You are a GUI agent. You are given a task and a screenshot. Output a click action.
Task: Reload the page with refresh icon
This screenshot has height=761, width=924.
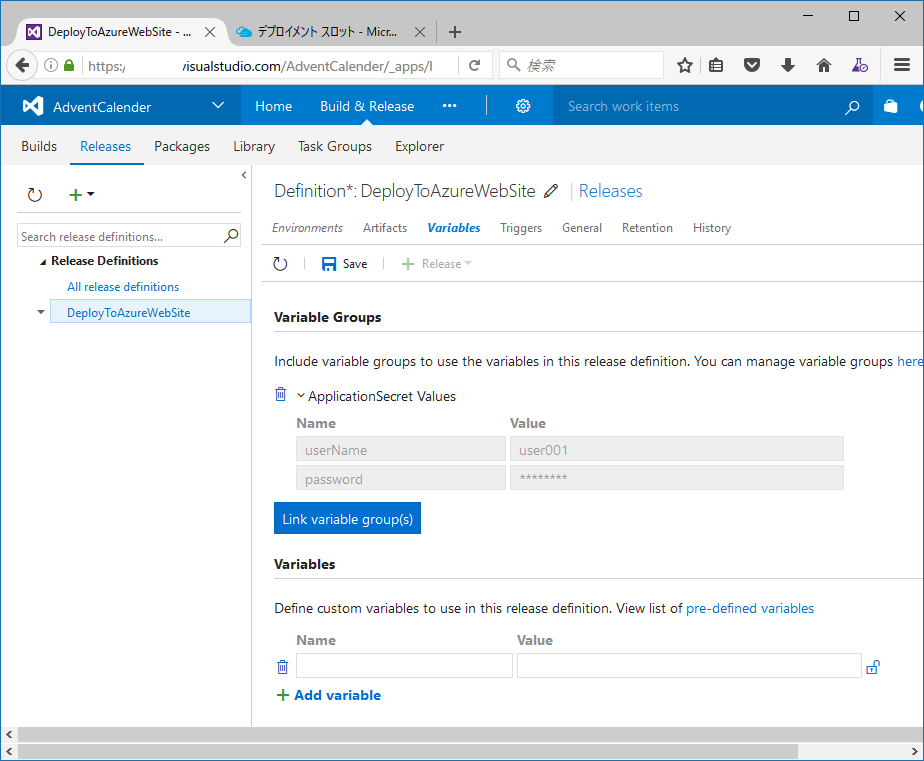[x=474, y=65]
